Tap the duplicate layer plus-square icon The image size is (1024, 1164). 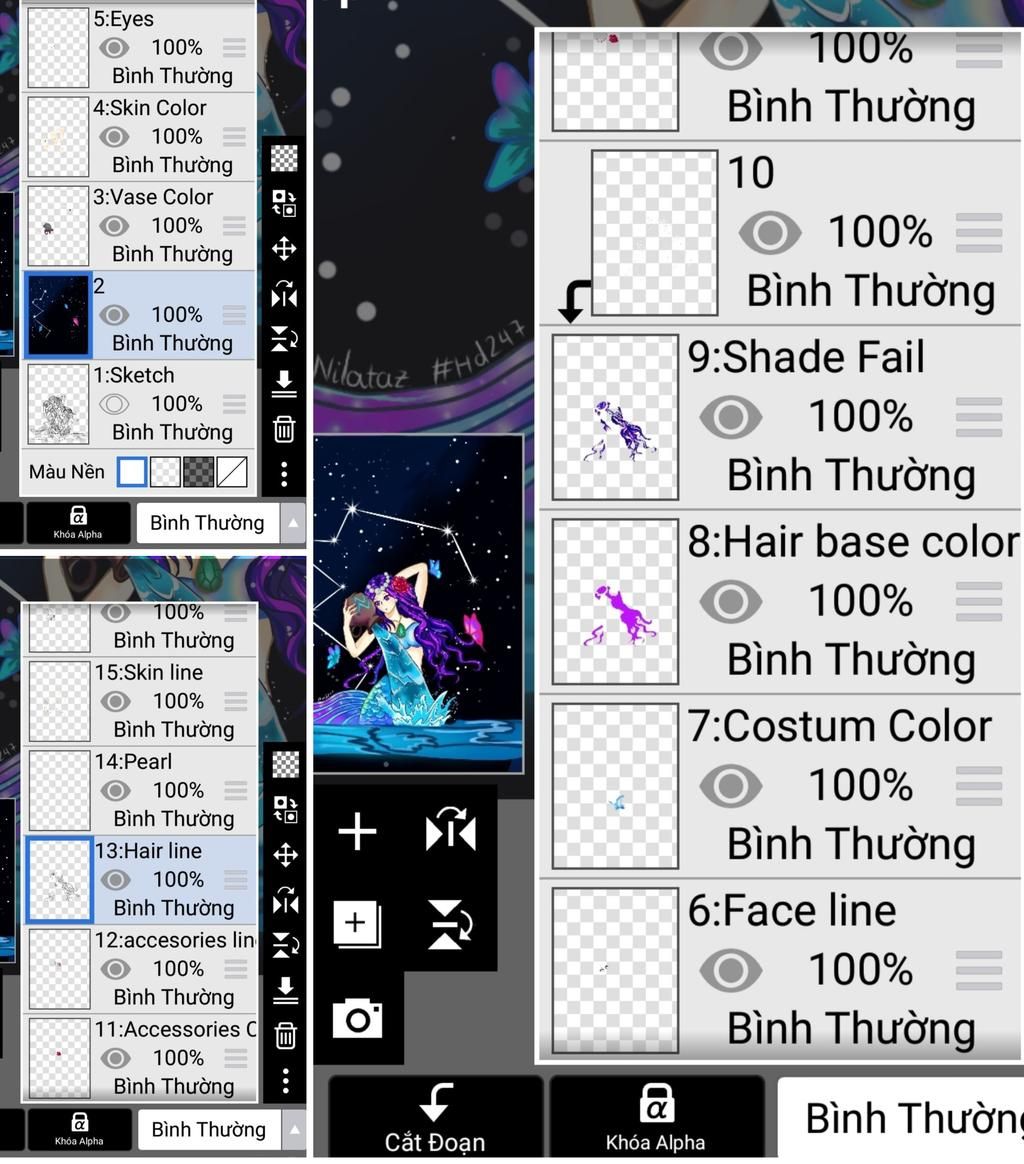(357, 924)
